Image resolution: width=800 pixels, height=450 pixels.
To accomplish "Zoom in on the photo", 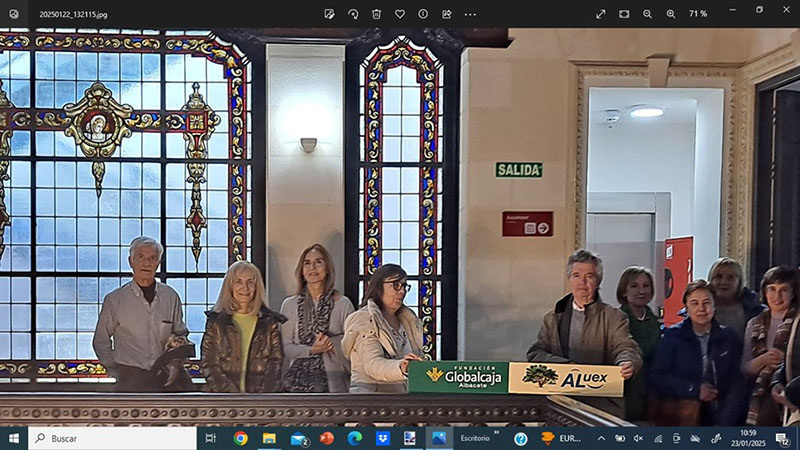I will pyautogui.click(x=670, y=14).
